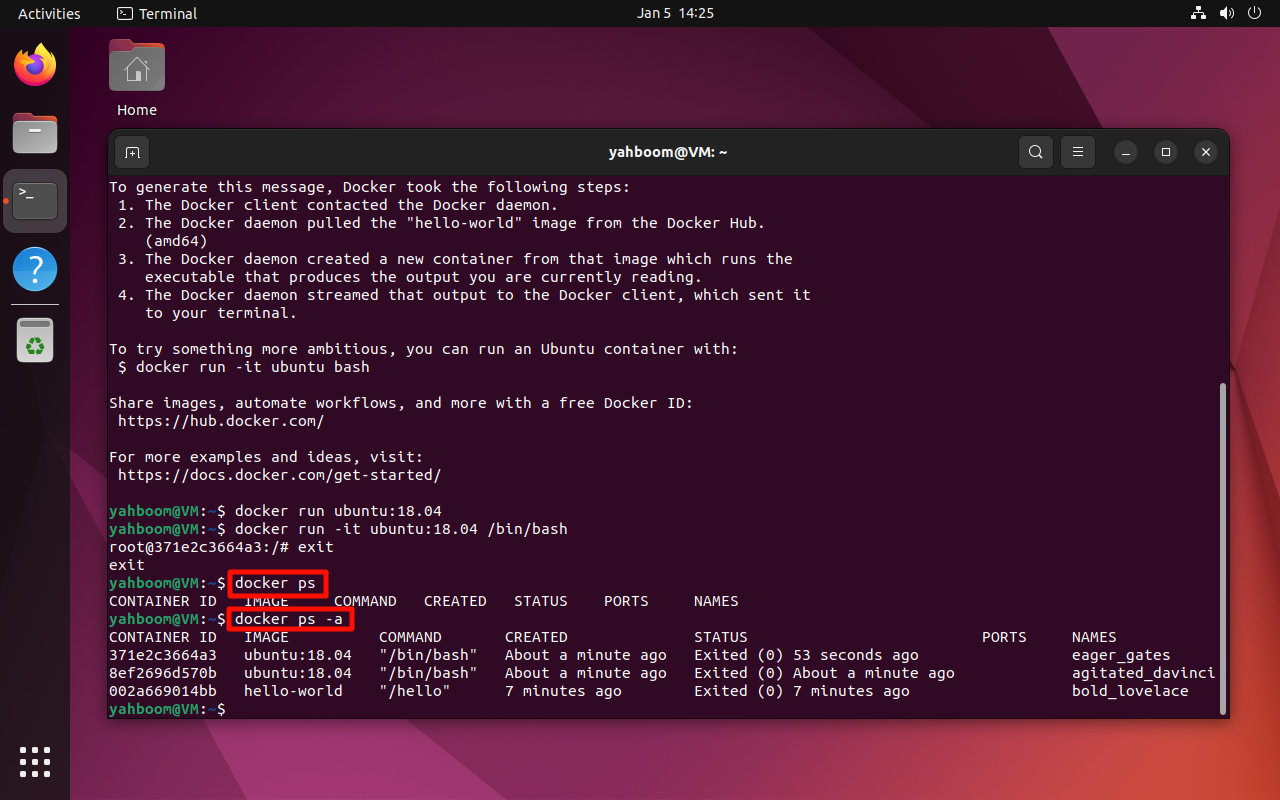The height and width of the screenshot is (800, 1280).
Task: Open the docs.docker.com get-started link
Action: pyautogui.click(x=280, y=474)
